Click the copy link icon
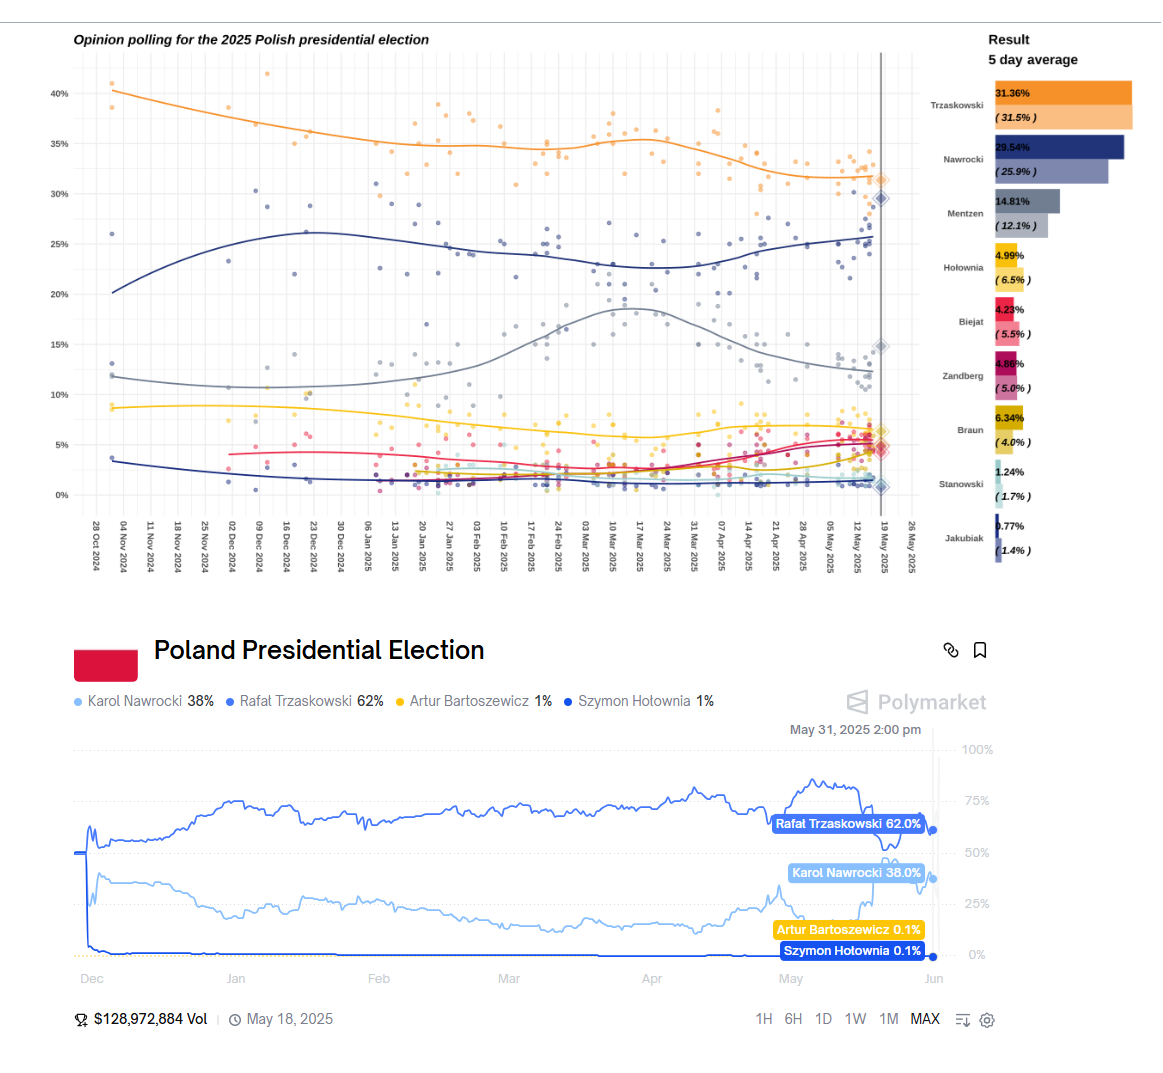Viewport: 1163px width, 1073px height. [951, 650]
